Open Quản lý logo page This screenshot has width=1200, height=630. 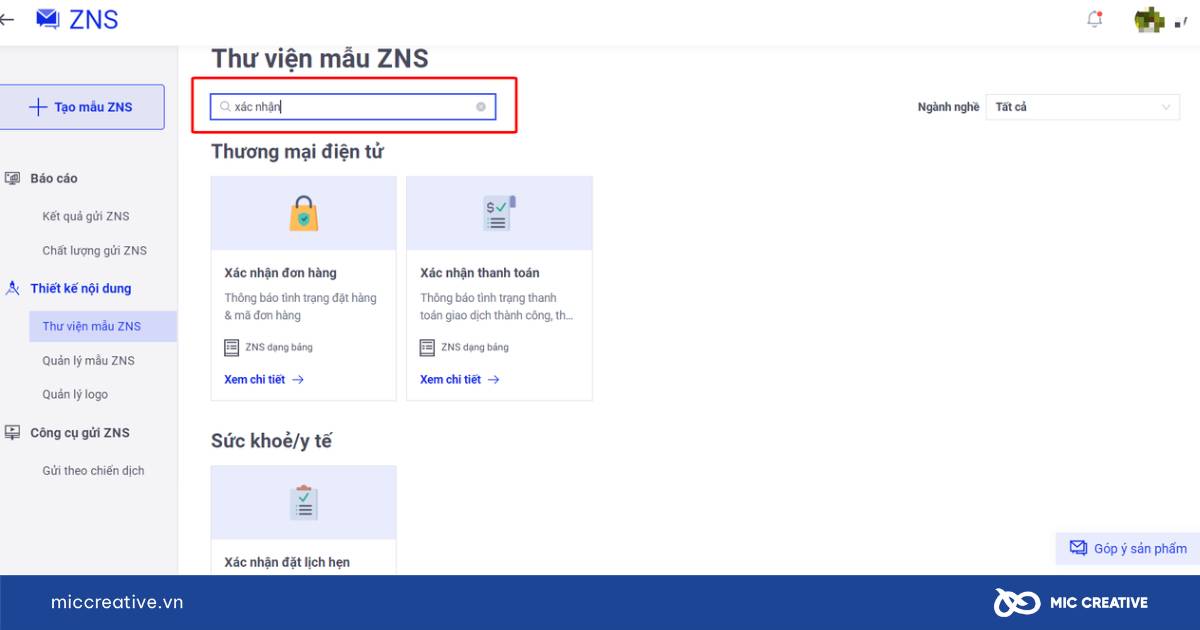point(75,394)
